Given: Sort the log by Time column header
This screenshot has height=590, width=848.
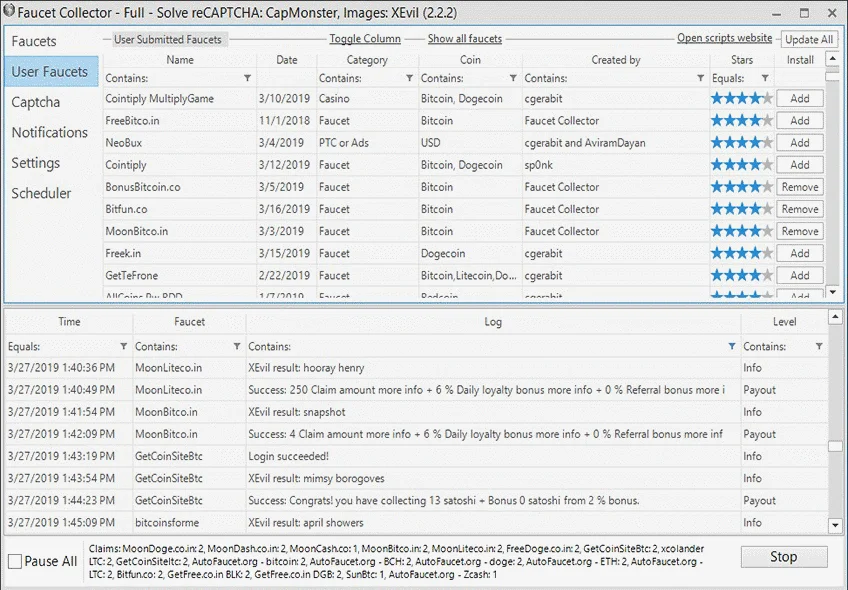Looking at the screenshot, I should [x=69, y=322].
